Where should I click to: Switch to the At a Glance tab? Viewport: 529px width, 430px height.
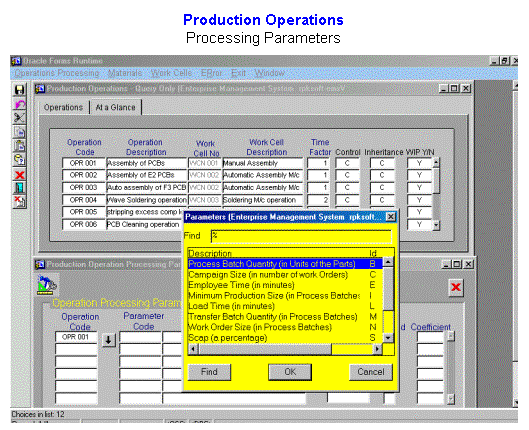point(115,108)
